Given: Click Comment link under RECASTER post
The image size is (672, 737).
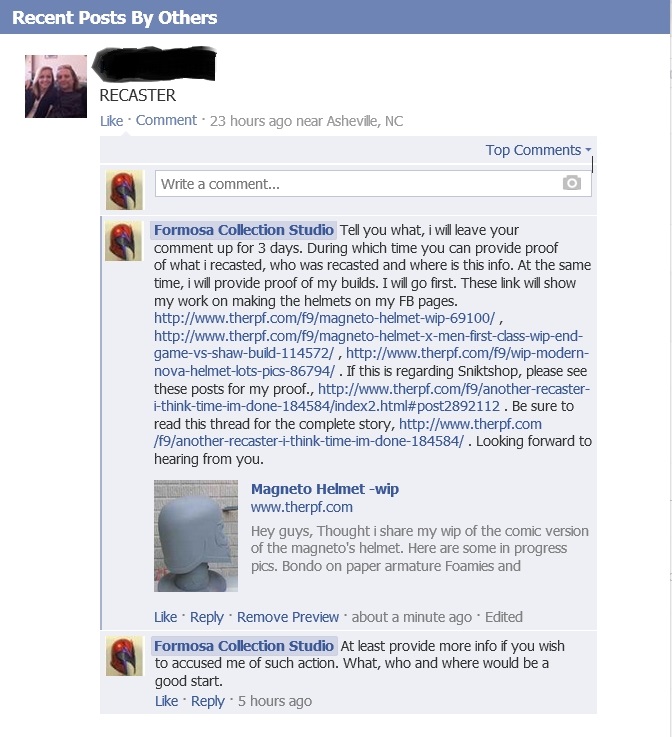Looking at the screenshot, I should click(166, 120).
